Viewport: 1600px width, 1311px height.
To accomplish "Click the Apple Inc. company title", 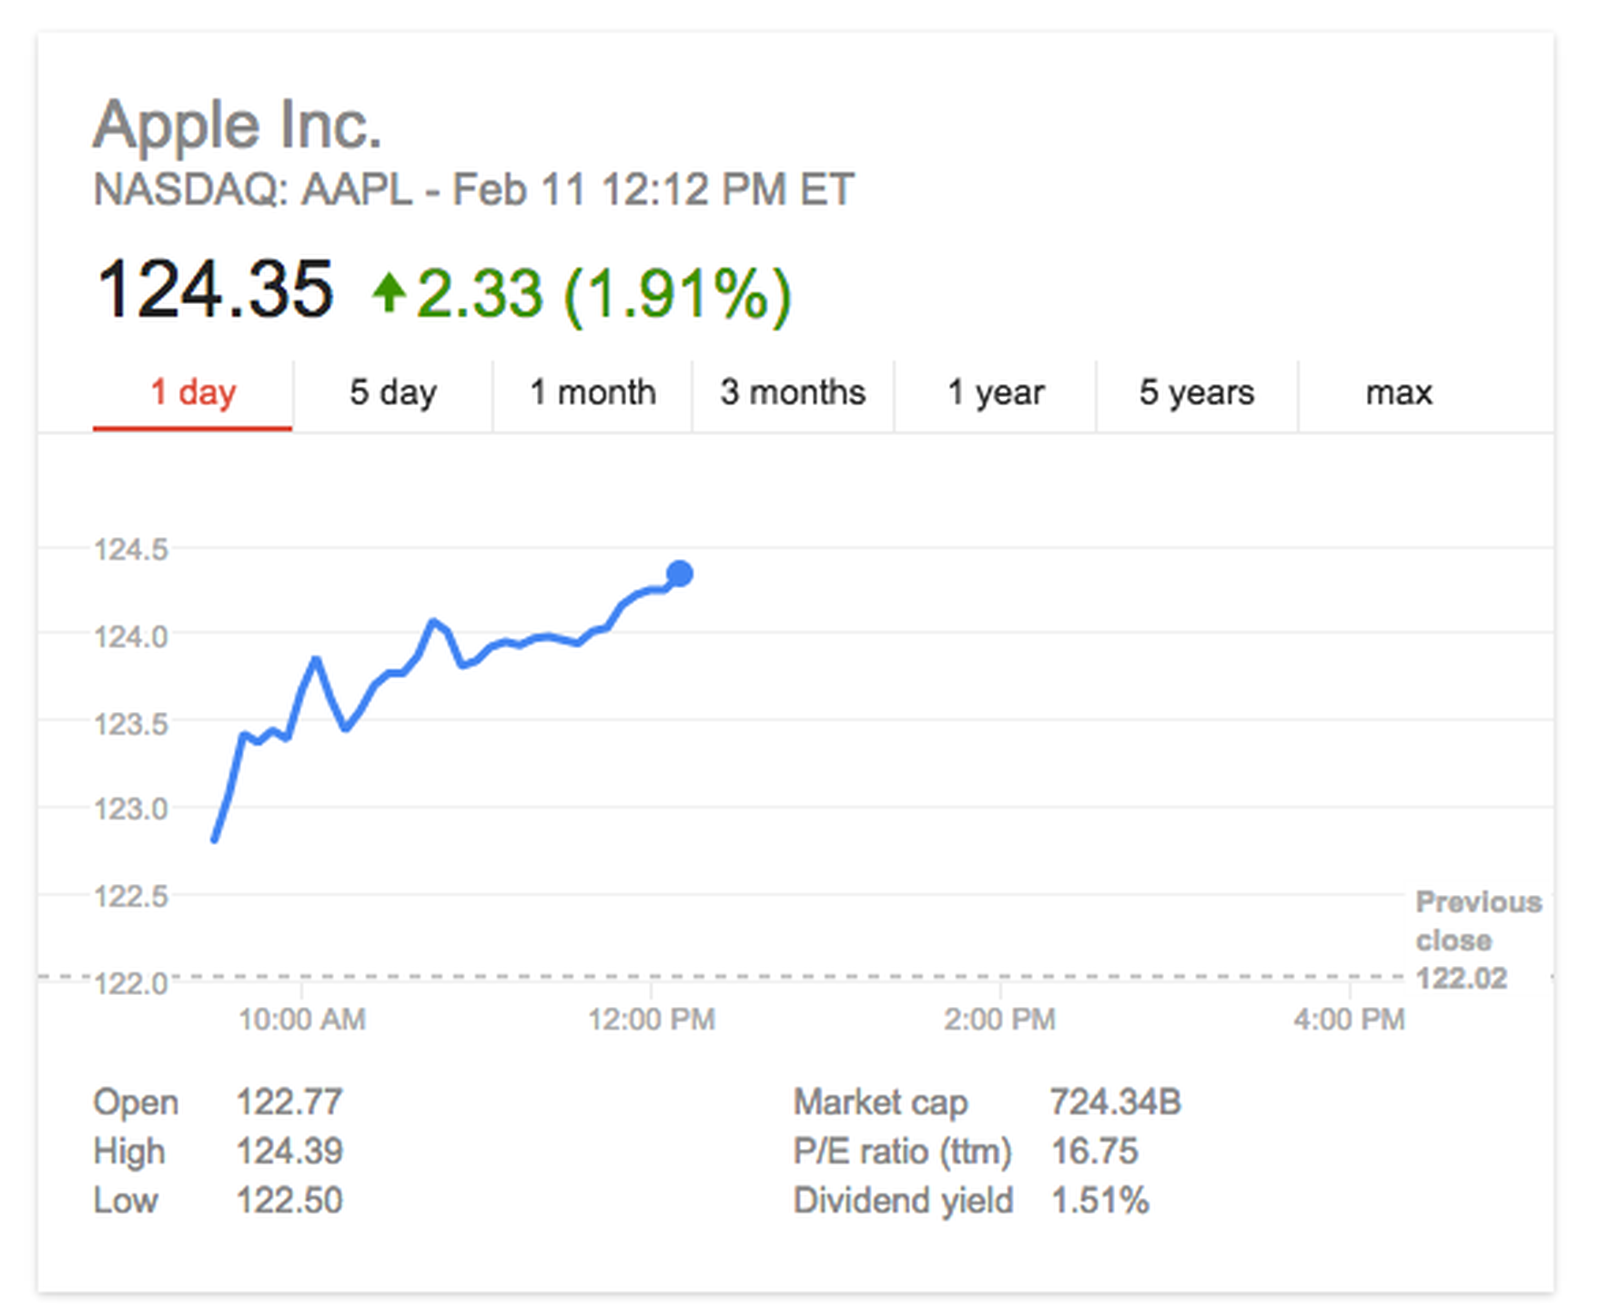I will pyautogui.click(x=238, y=123).
